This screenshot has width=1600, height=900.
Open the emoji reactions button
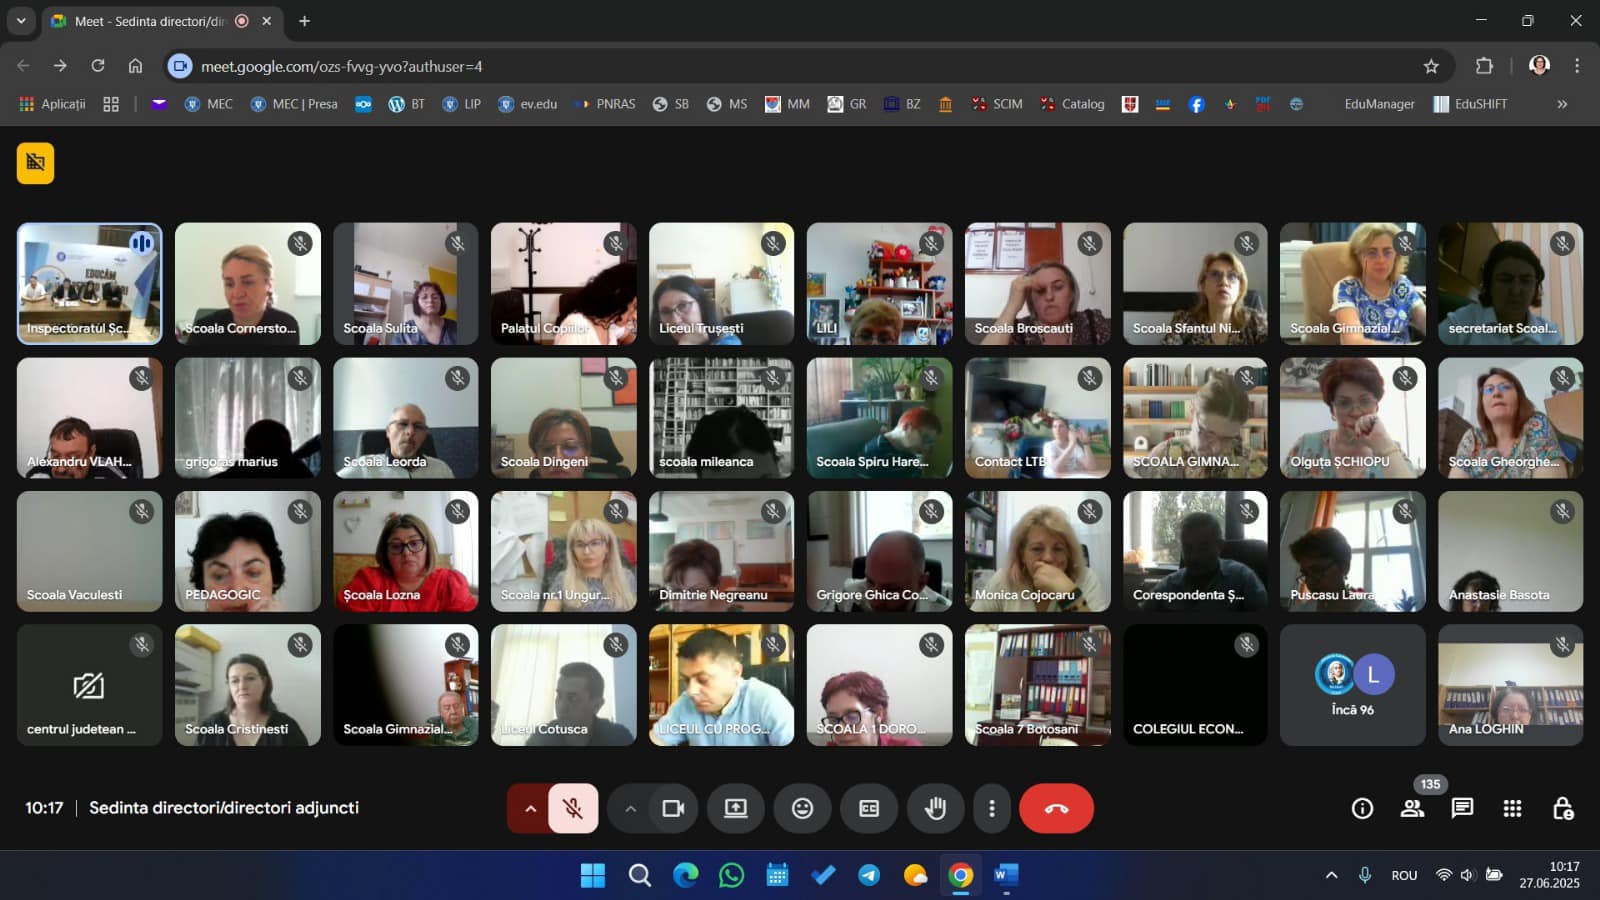[x=802, y=808]
